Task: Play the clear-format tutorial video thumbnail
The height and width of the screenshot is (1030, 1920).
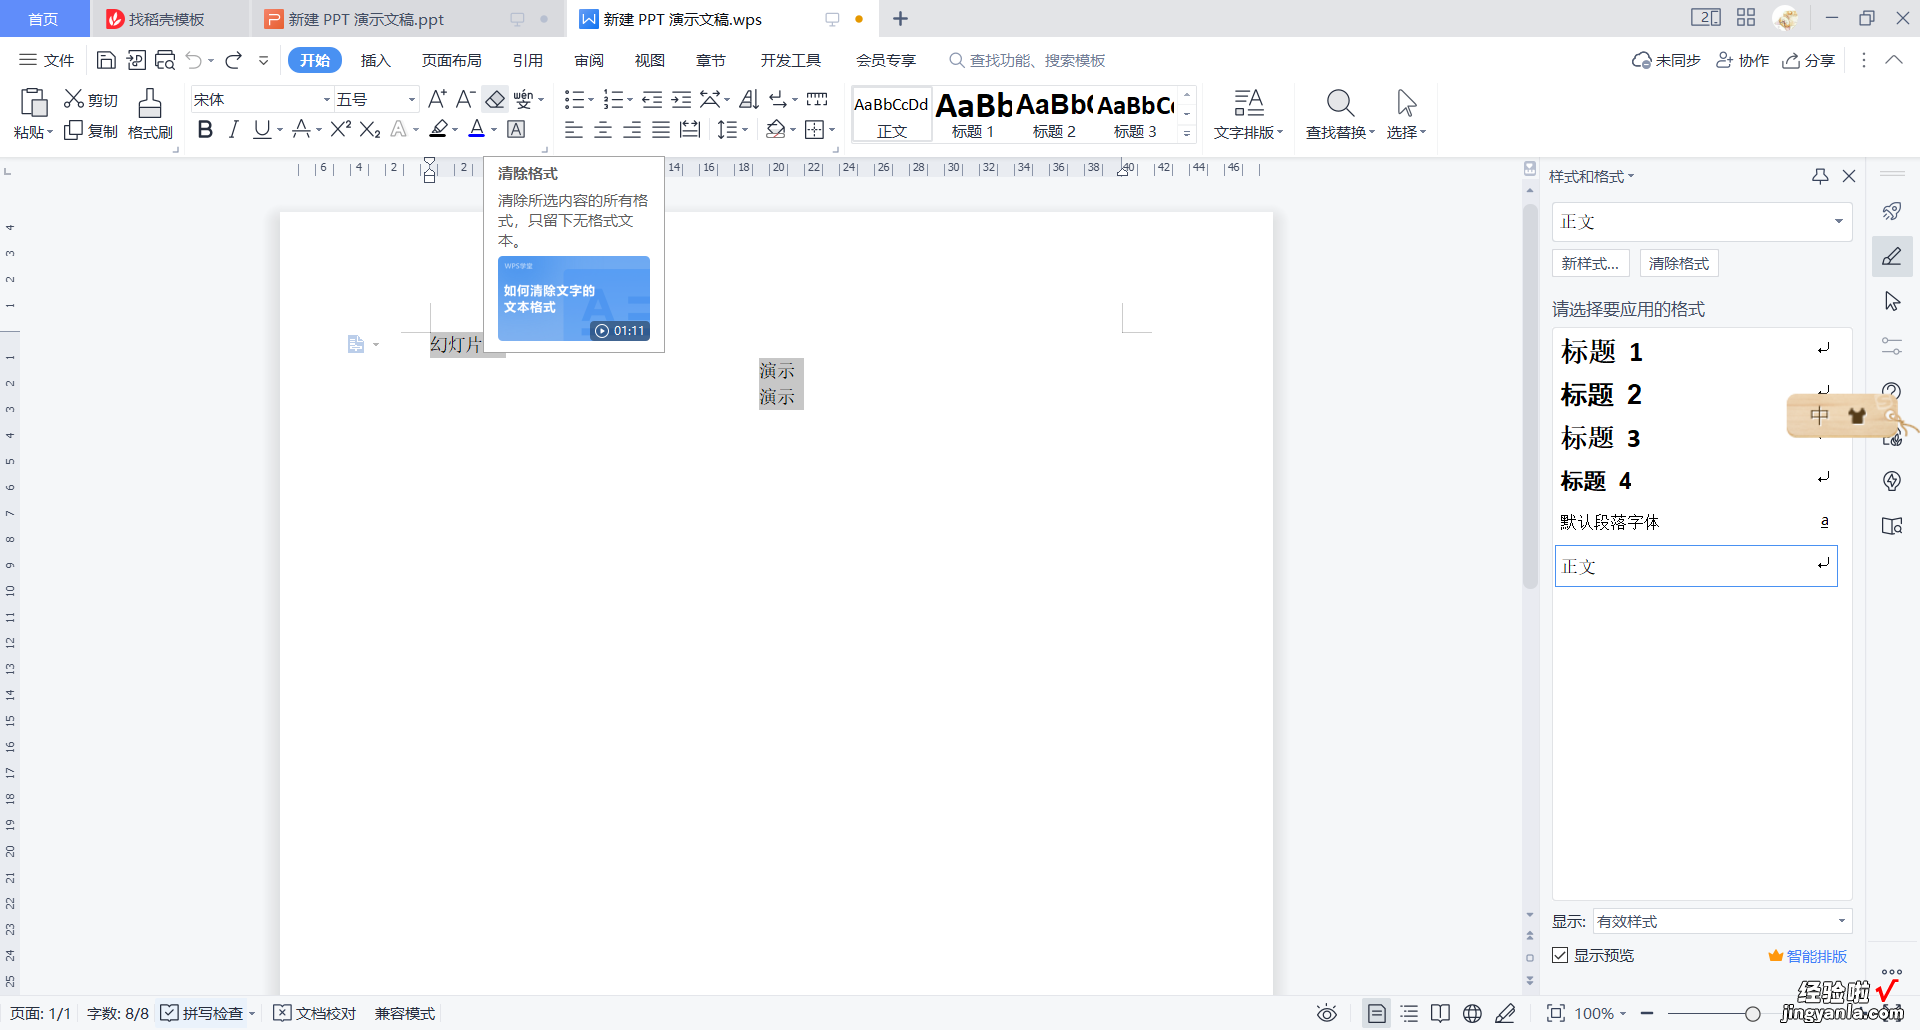Action: point(574,298)
